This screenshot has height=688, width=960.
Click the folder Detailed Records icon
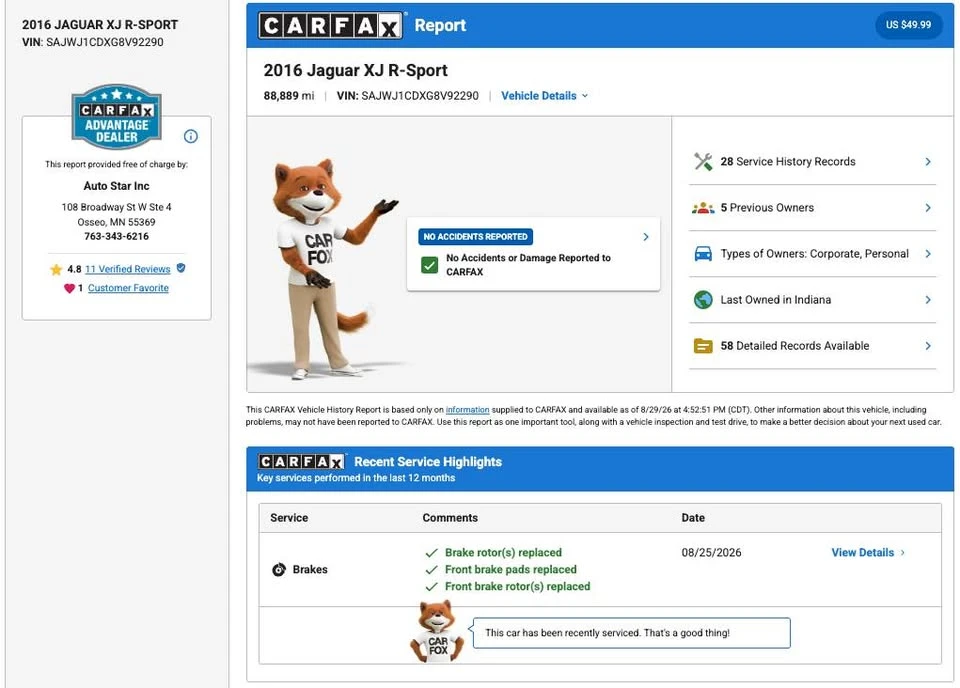[x=703, y=346]
